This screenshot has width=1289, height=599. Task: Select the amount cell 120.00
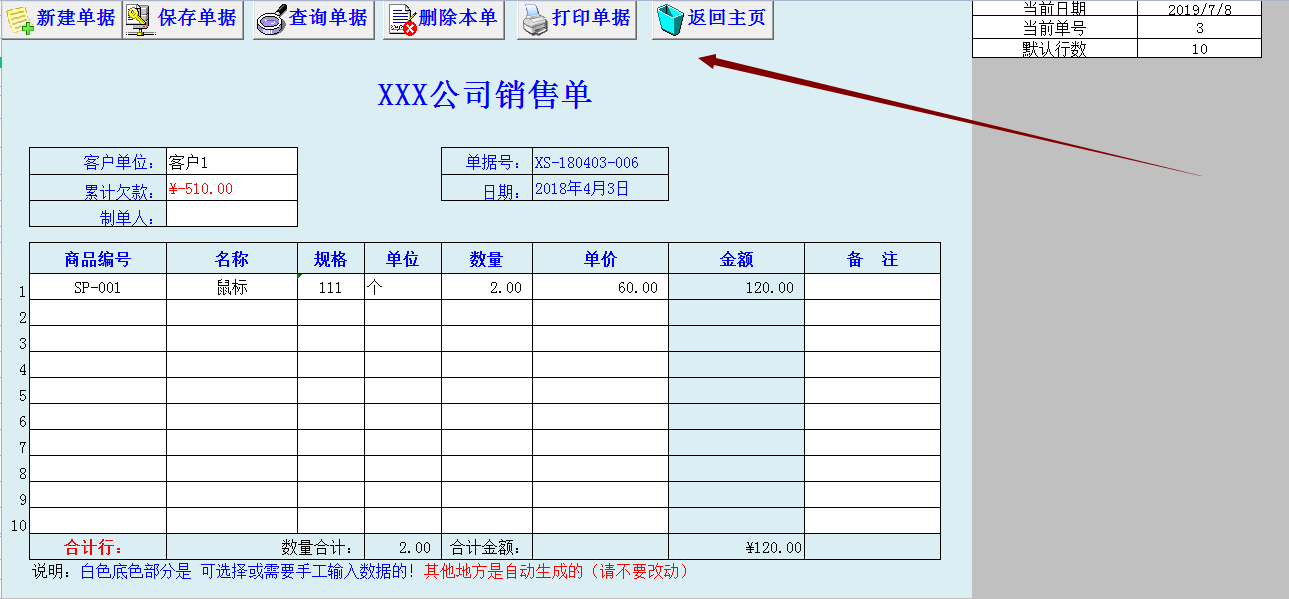[x=737, y=287]
